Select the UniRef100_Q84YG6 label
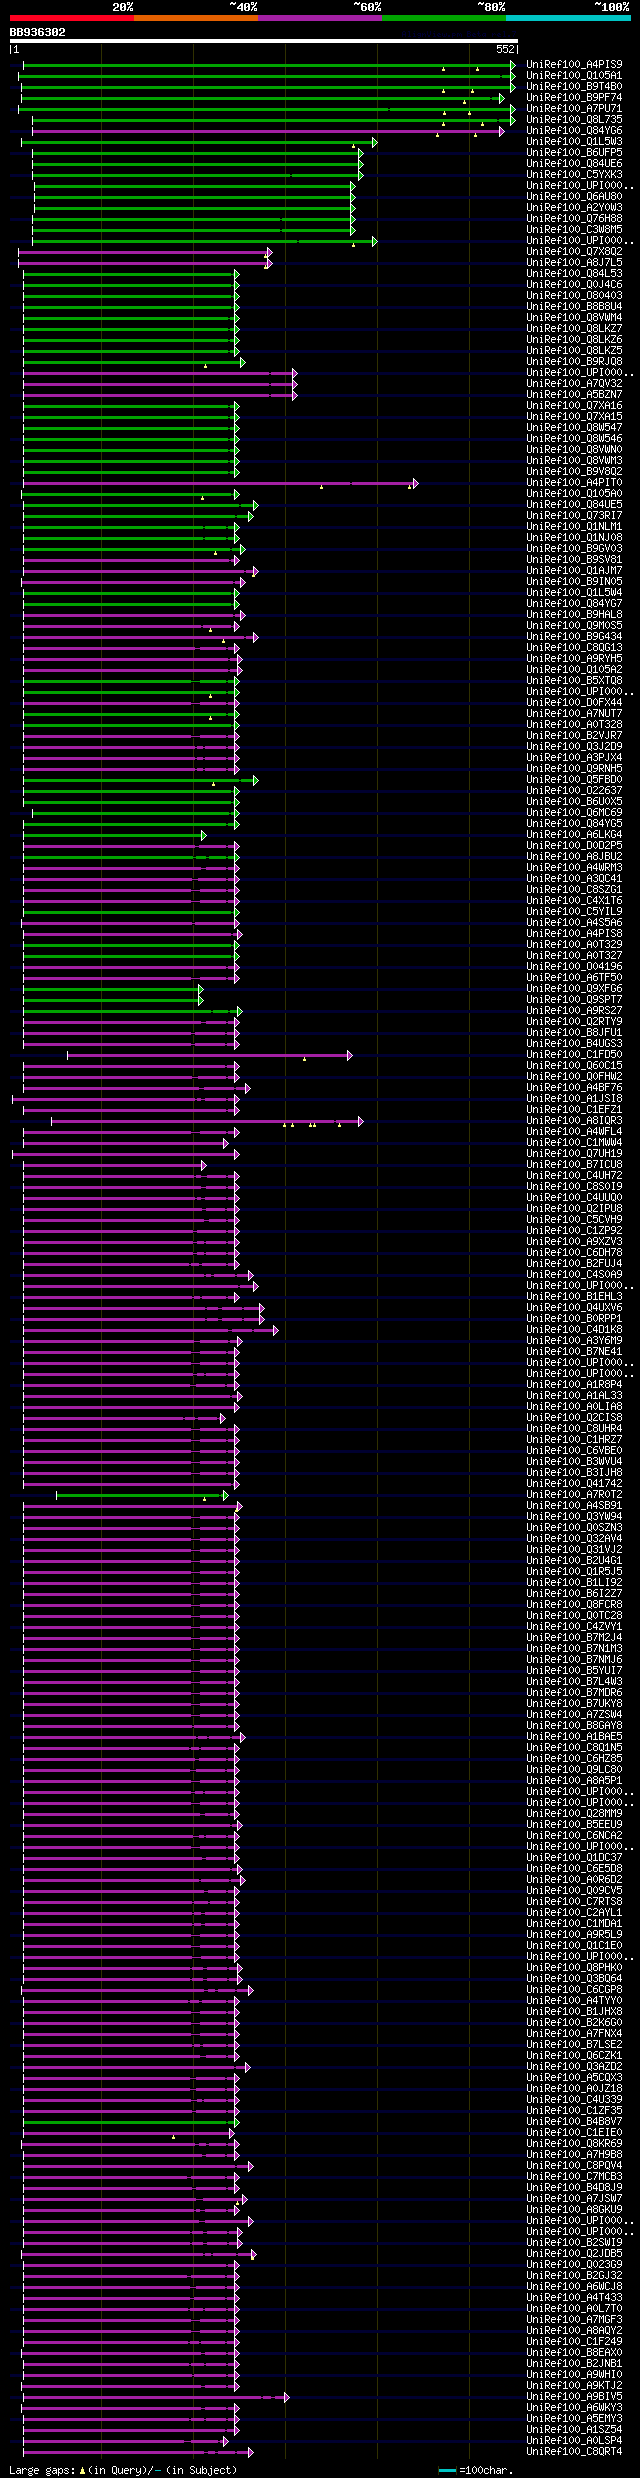 [x=574, y=131]
